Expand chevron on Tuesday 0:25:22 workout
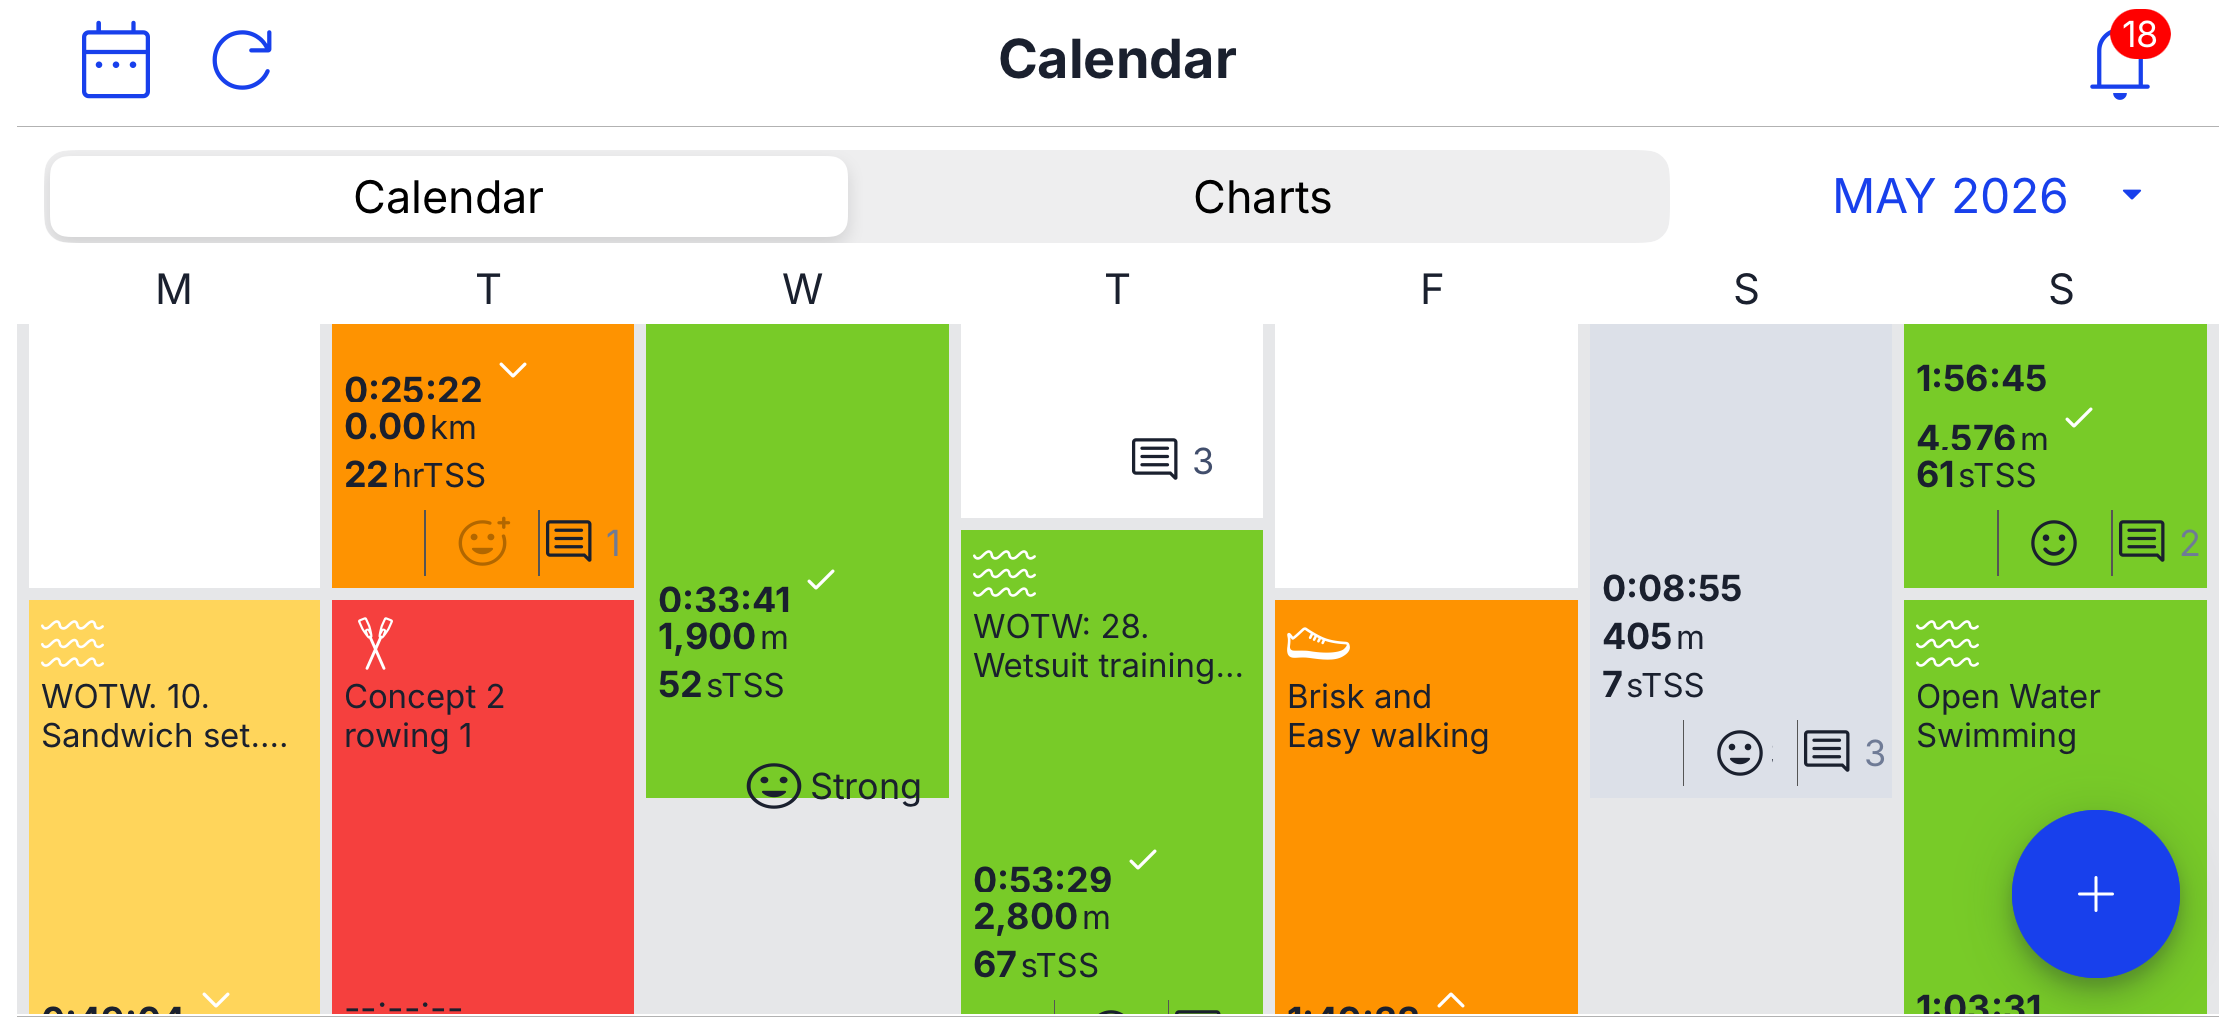The height and width of the screenshot is (1022, 2230). coord(513,370)
